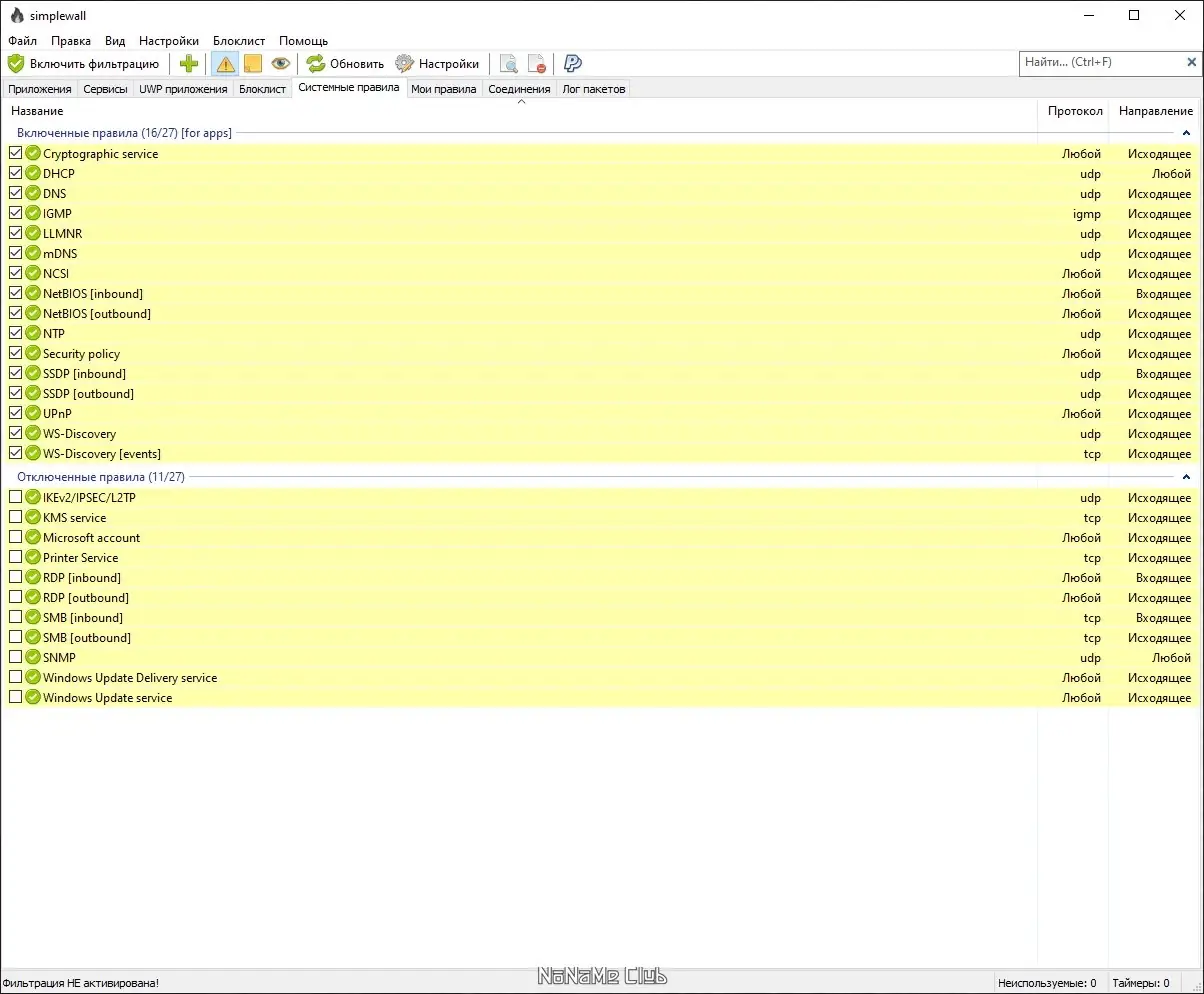Image resolution: width=1204 pixels, height=994 pixels.
Task: Click green icon beside Windows Update Delivery service
Action: [x=33, y=677]
